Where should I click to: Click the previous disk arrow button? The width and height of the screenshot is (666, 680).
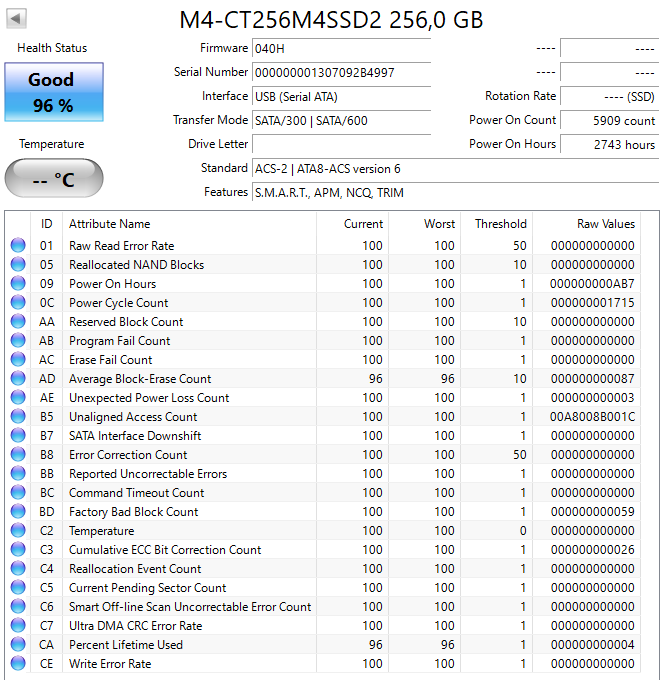[x=17, y=19]
